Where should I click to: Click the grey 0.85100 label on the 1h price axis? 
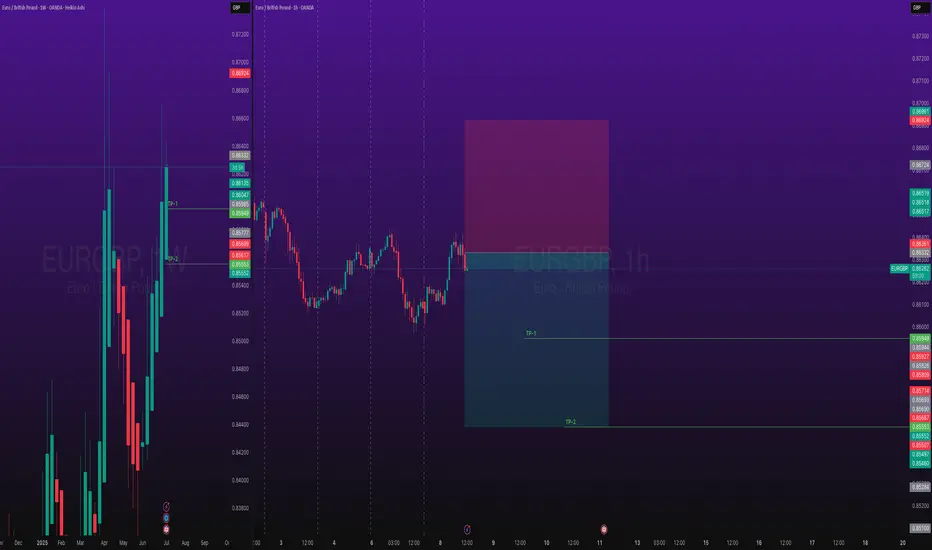pyautogui.click(x=921, y=528)
